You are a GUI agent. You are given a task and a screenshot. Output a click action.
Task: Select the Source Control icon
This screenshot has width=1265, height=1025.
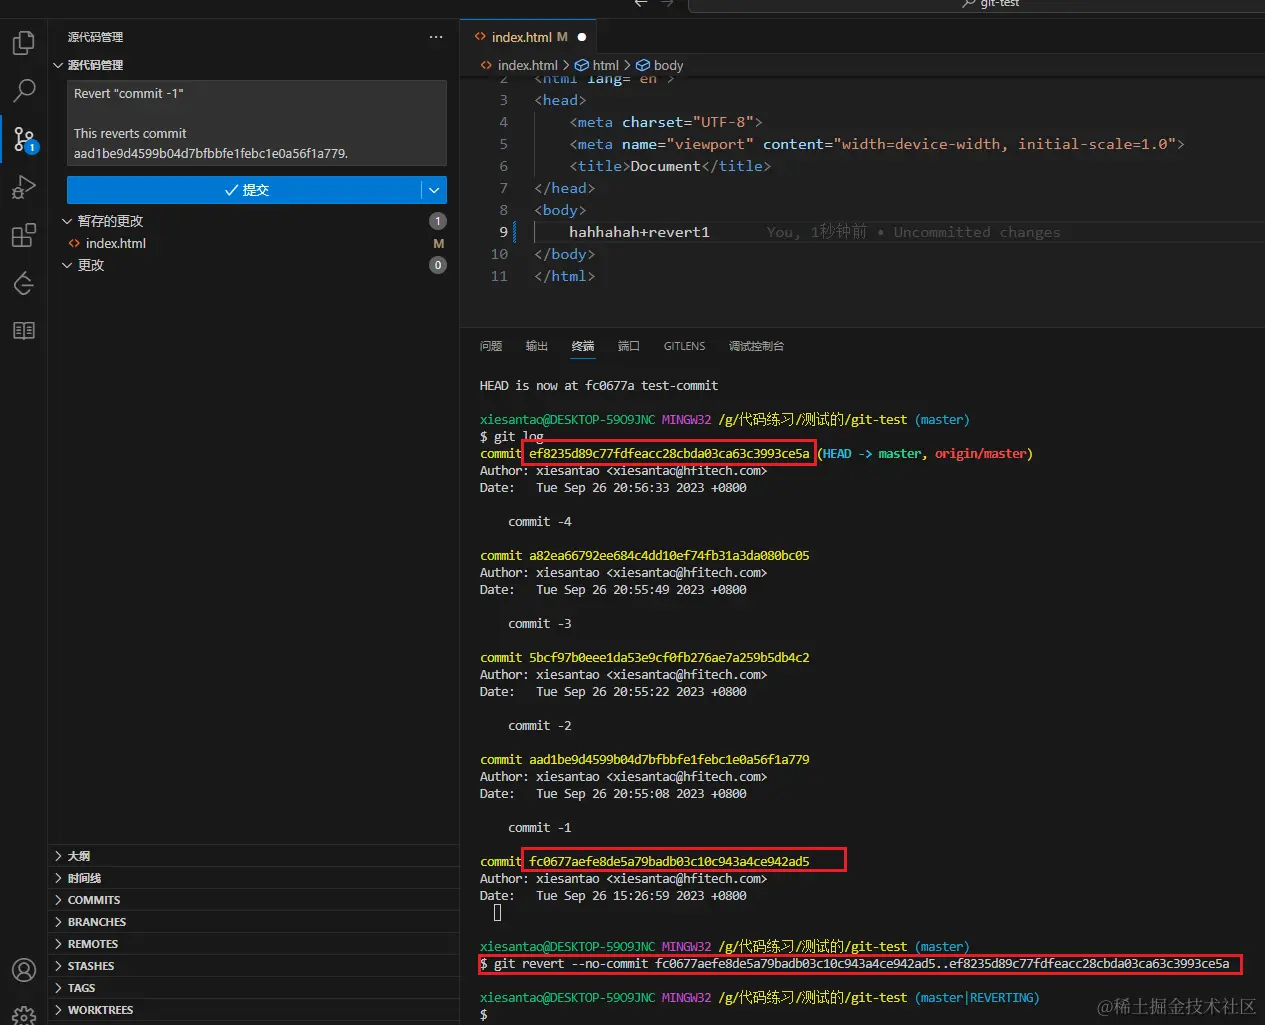pos(23,139)
